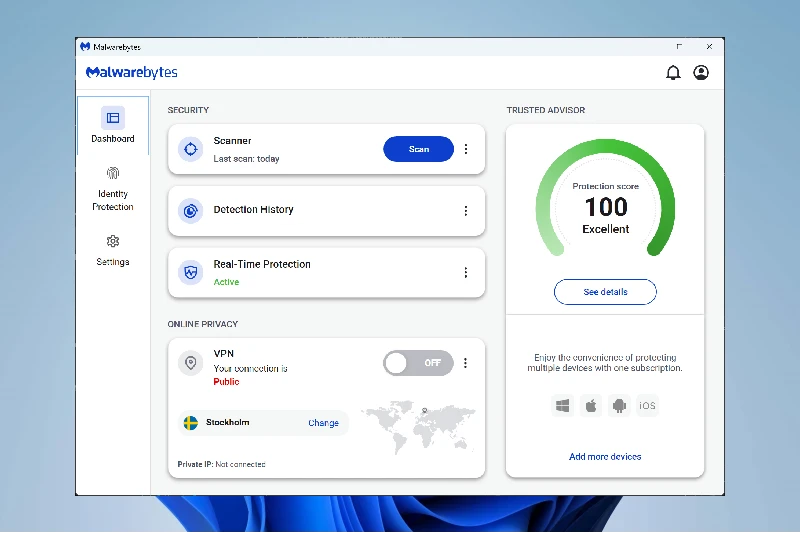Click the Detection History card title

[x=254, y=210]
